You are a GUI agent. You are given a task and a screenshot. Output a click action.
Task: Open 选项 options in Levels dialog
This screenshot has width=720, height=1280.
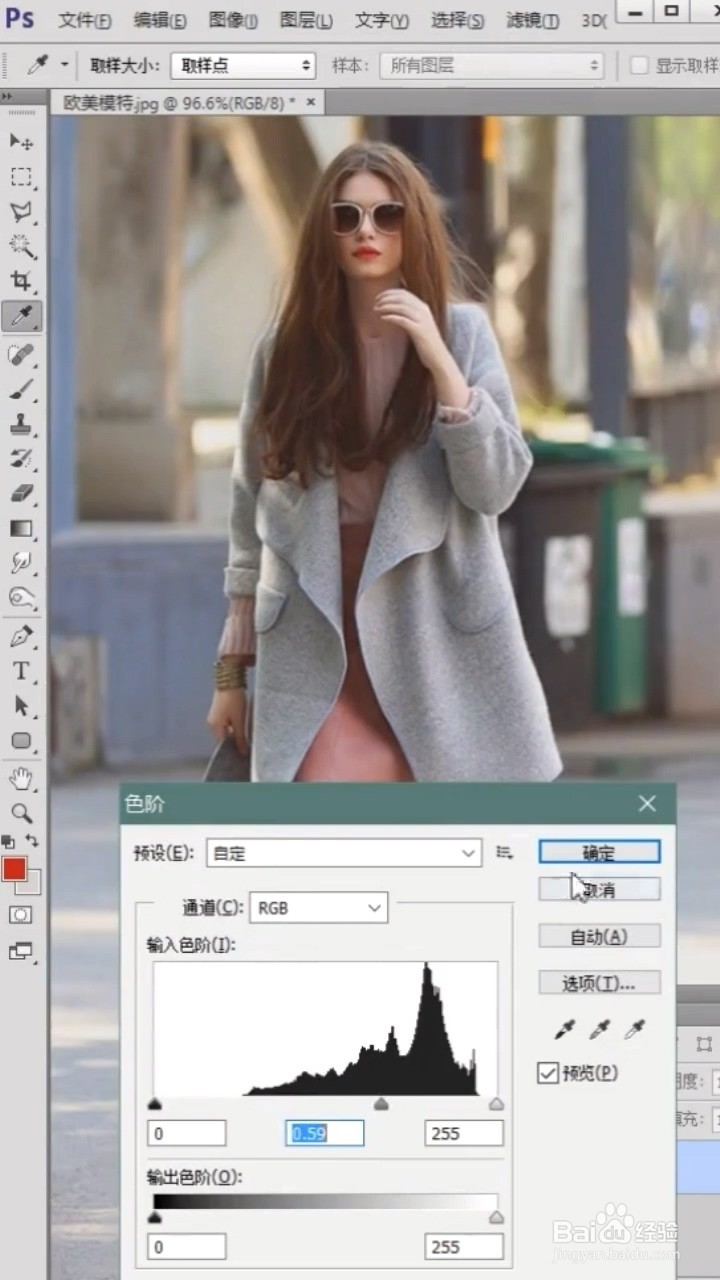click(599, 983)
